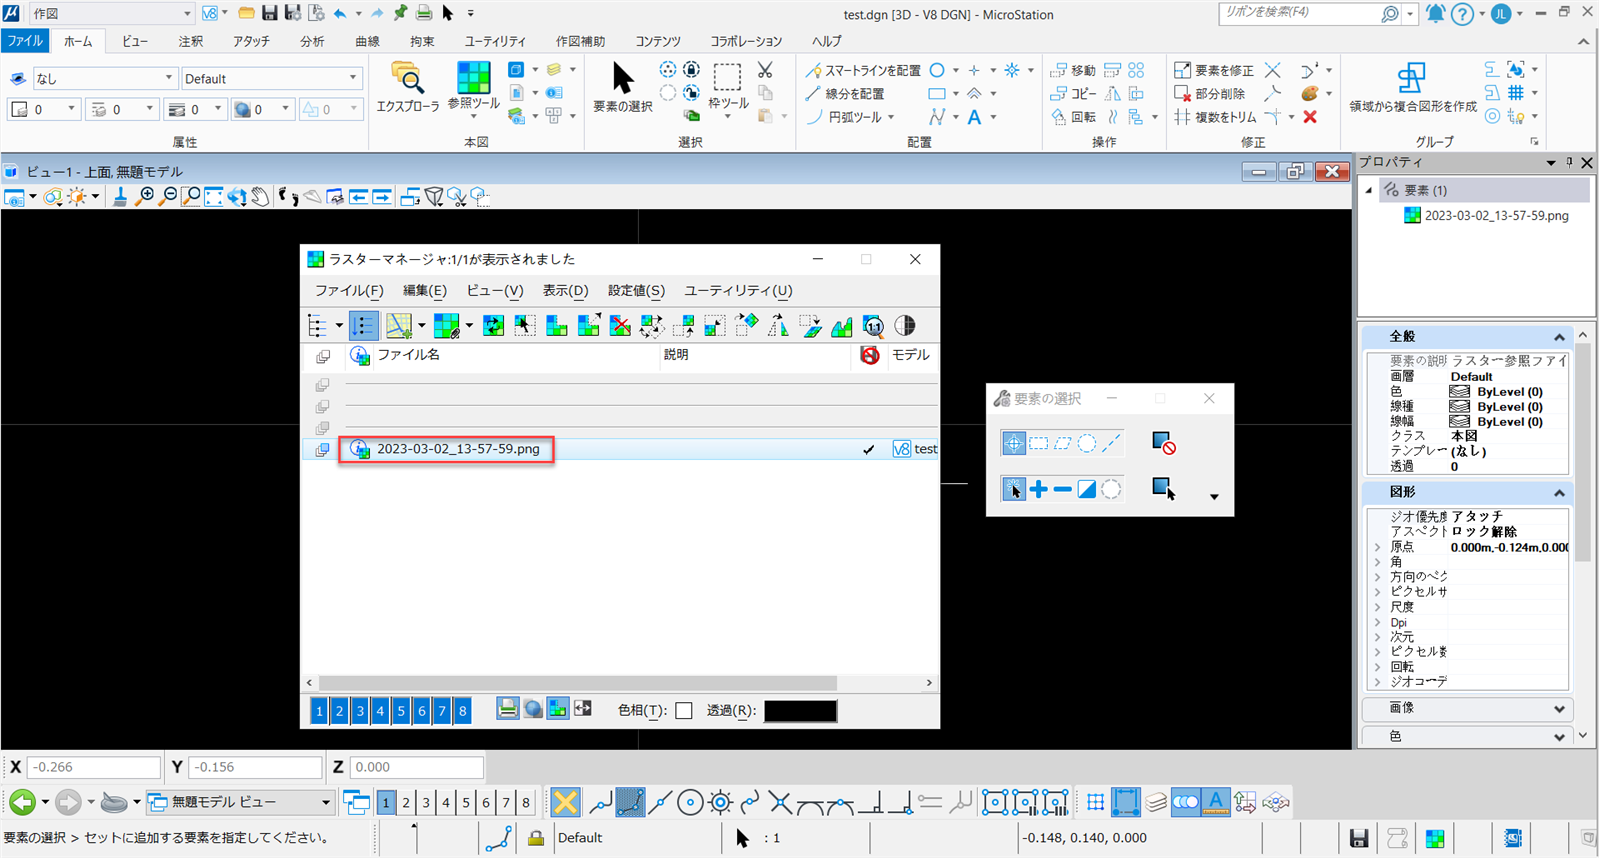1599x858 pixels.
Task: Click the X coordinate input field
Action: pyautogui.click(x=93, y=767)
